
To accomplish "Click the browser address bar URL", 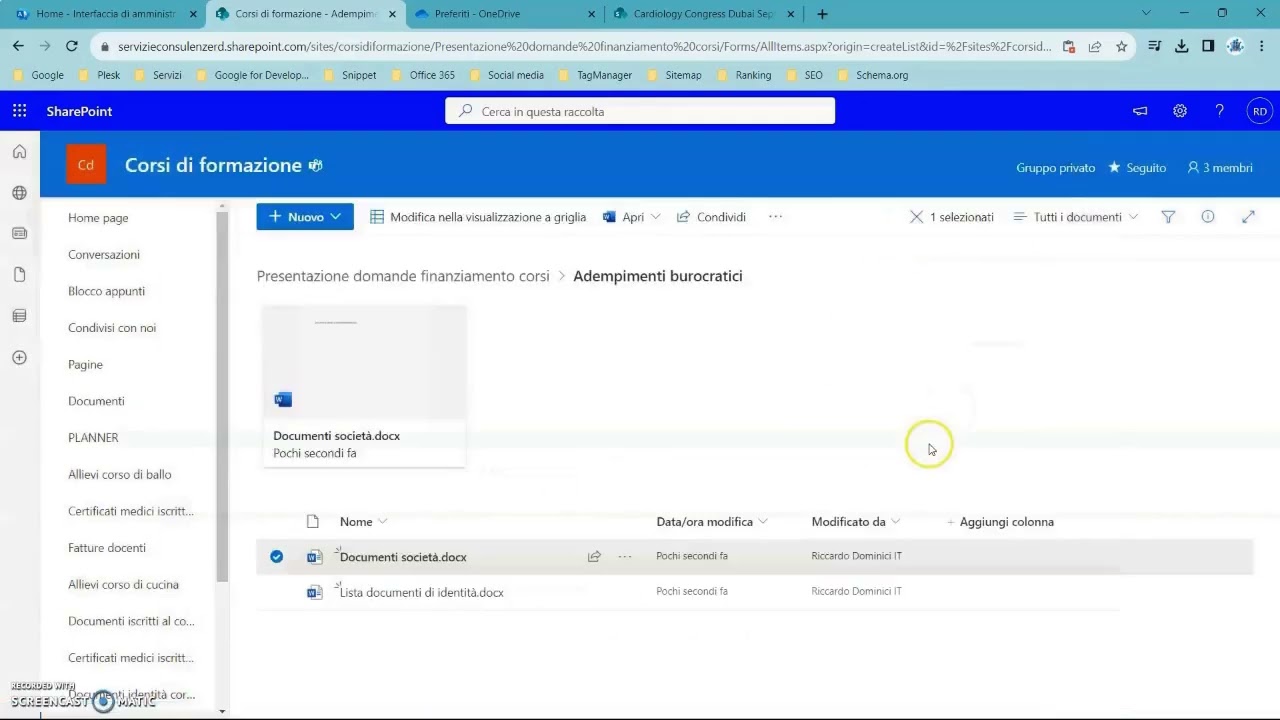I will tap(584, 46).
